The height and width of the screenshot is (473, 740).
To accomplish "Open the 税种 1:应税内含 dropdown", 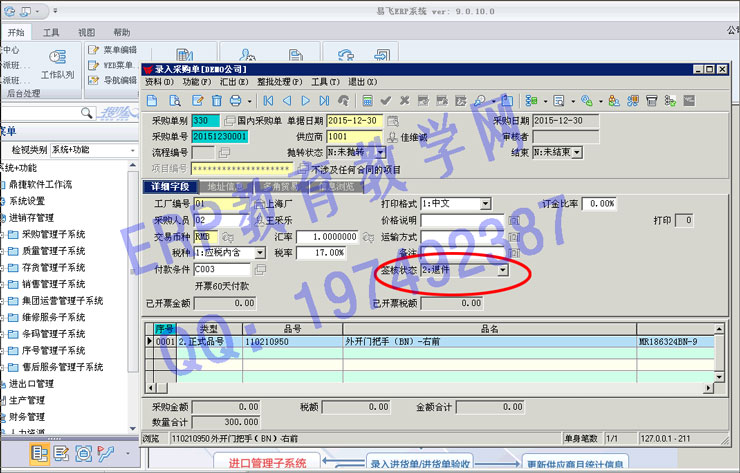I will [260, 253].
